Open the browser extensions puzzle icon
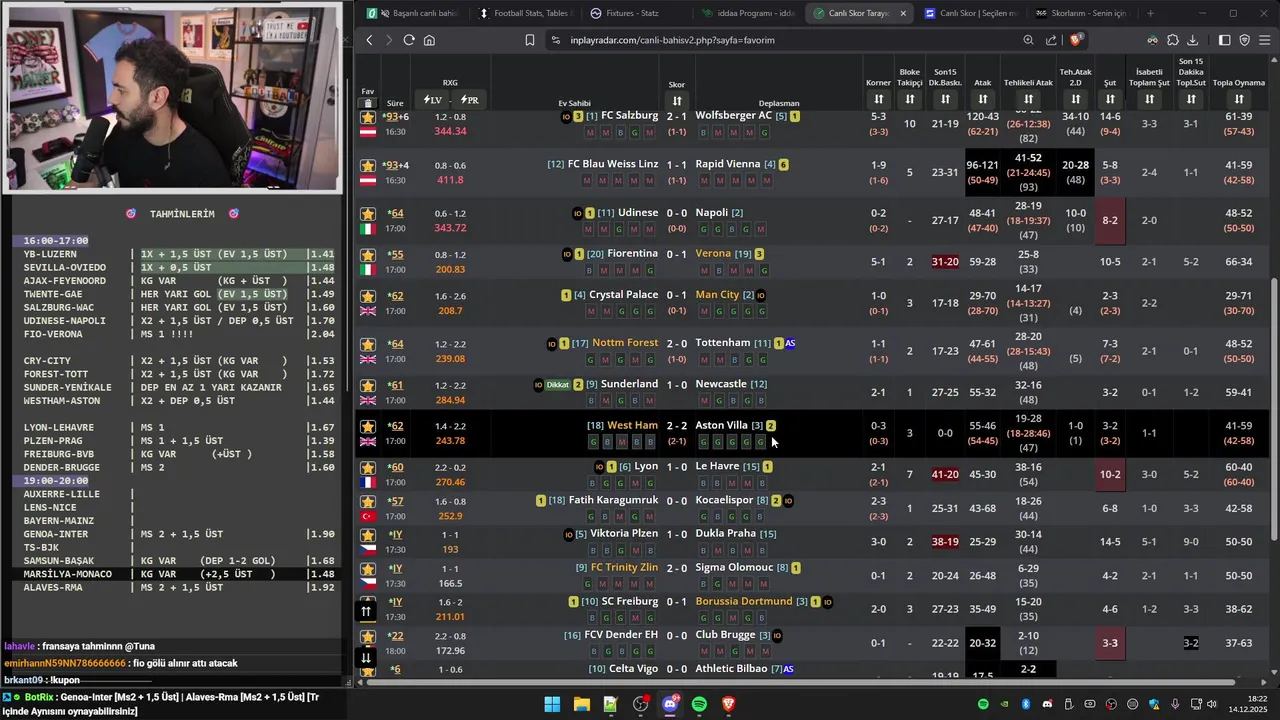 click(x=1173, y=40)
